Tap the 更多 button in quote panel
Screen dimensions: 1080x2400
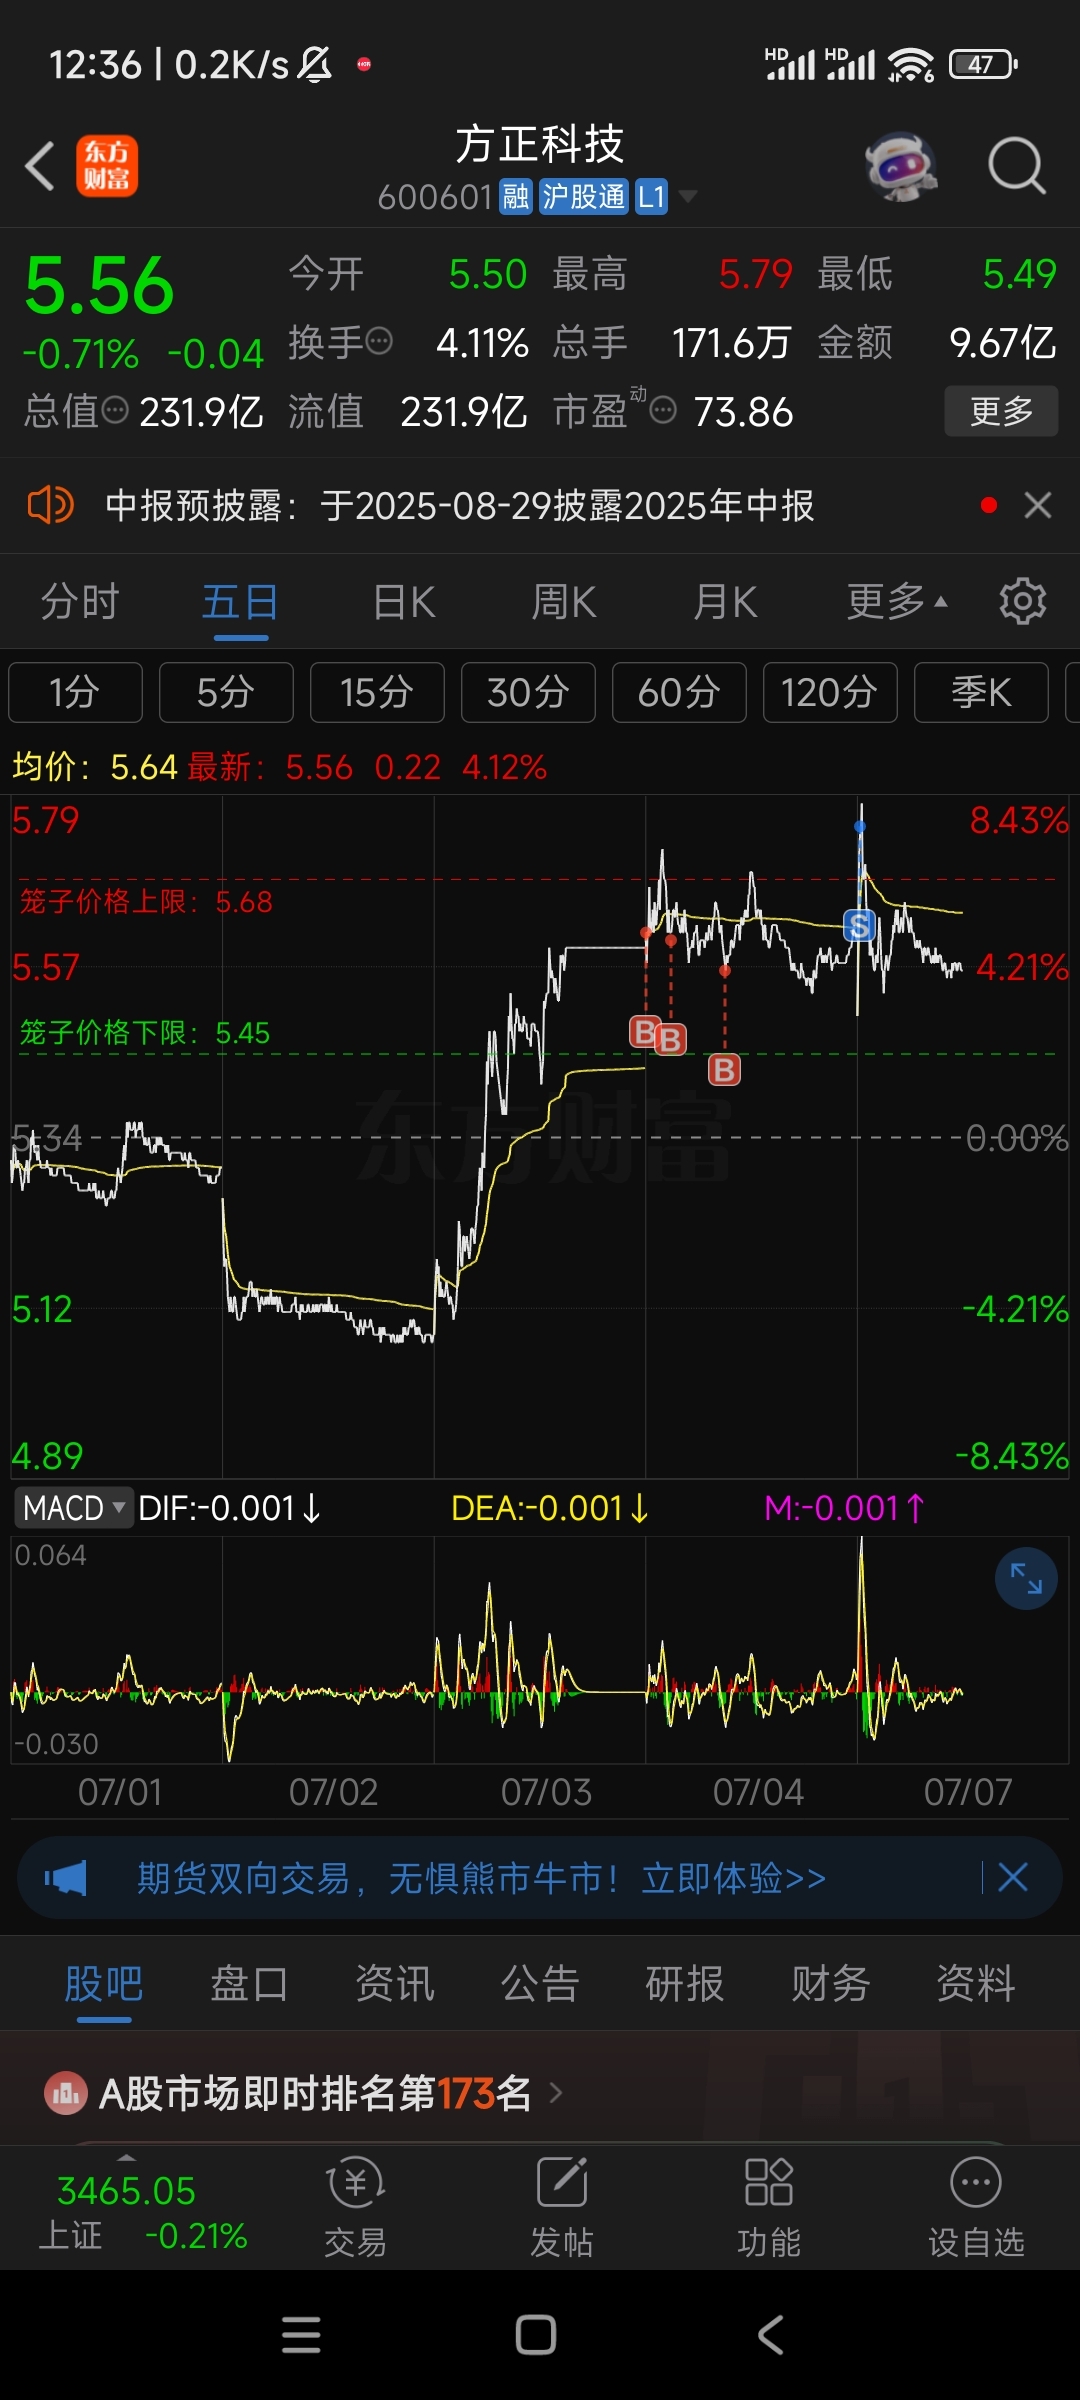point(1001,410)
